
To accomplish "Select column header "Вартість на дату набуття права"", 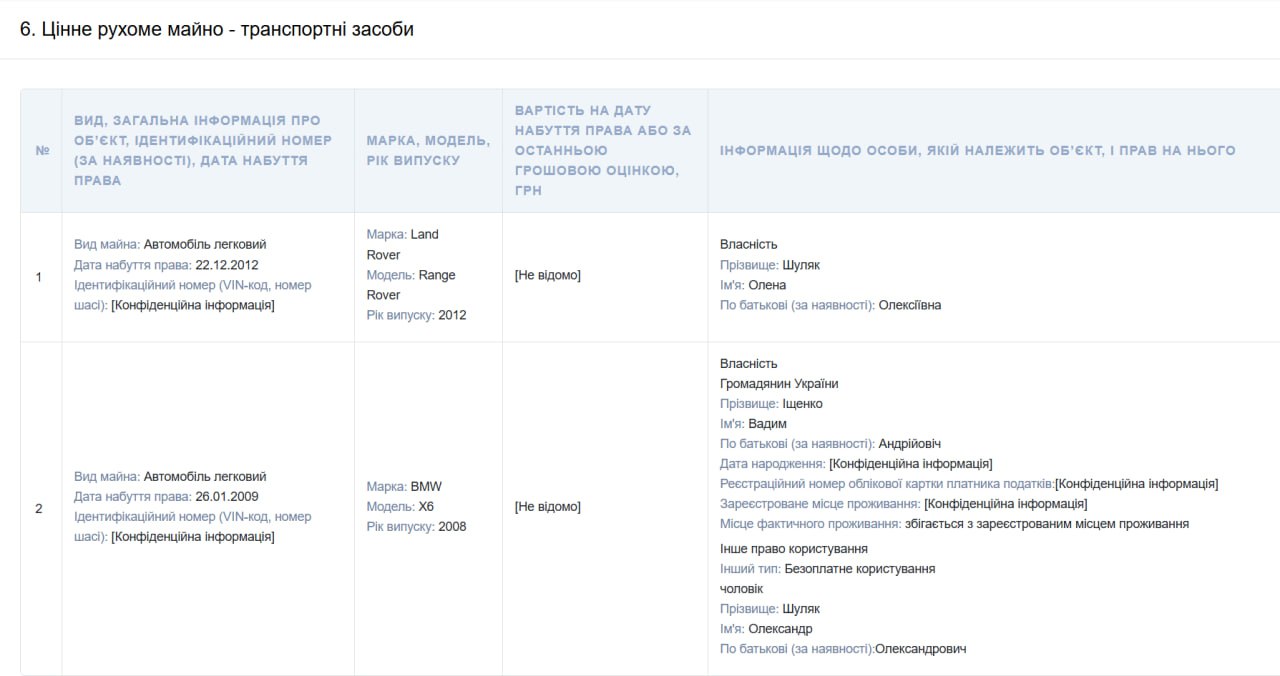I will 603,150.
